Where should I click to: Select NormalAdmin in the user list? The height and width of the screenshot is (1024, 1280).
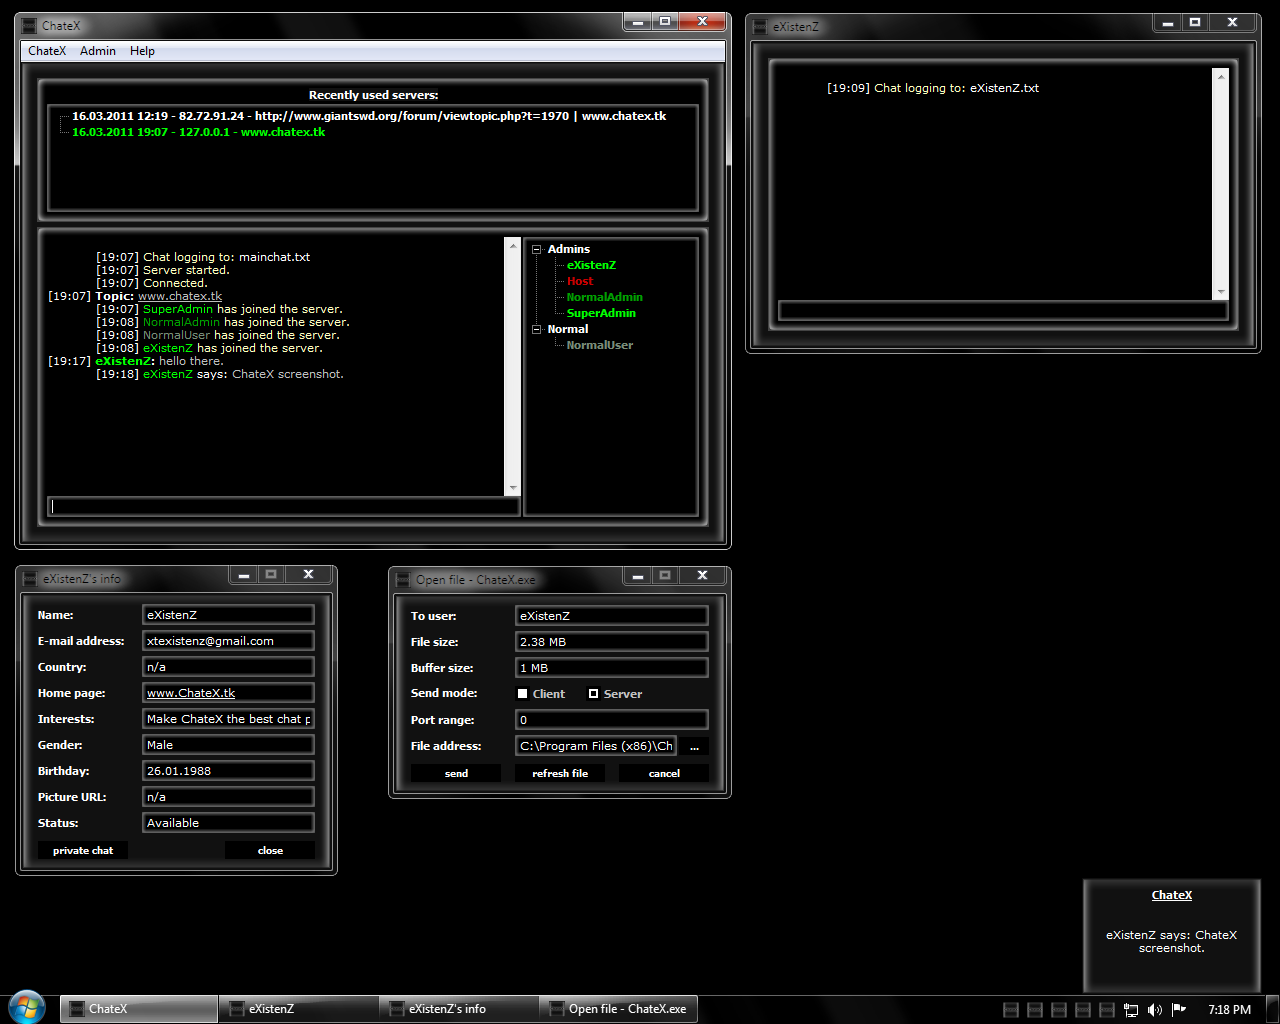pos(605,297)
